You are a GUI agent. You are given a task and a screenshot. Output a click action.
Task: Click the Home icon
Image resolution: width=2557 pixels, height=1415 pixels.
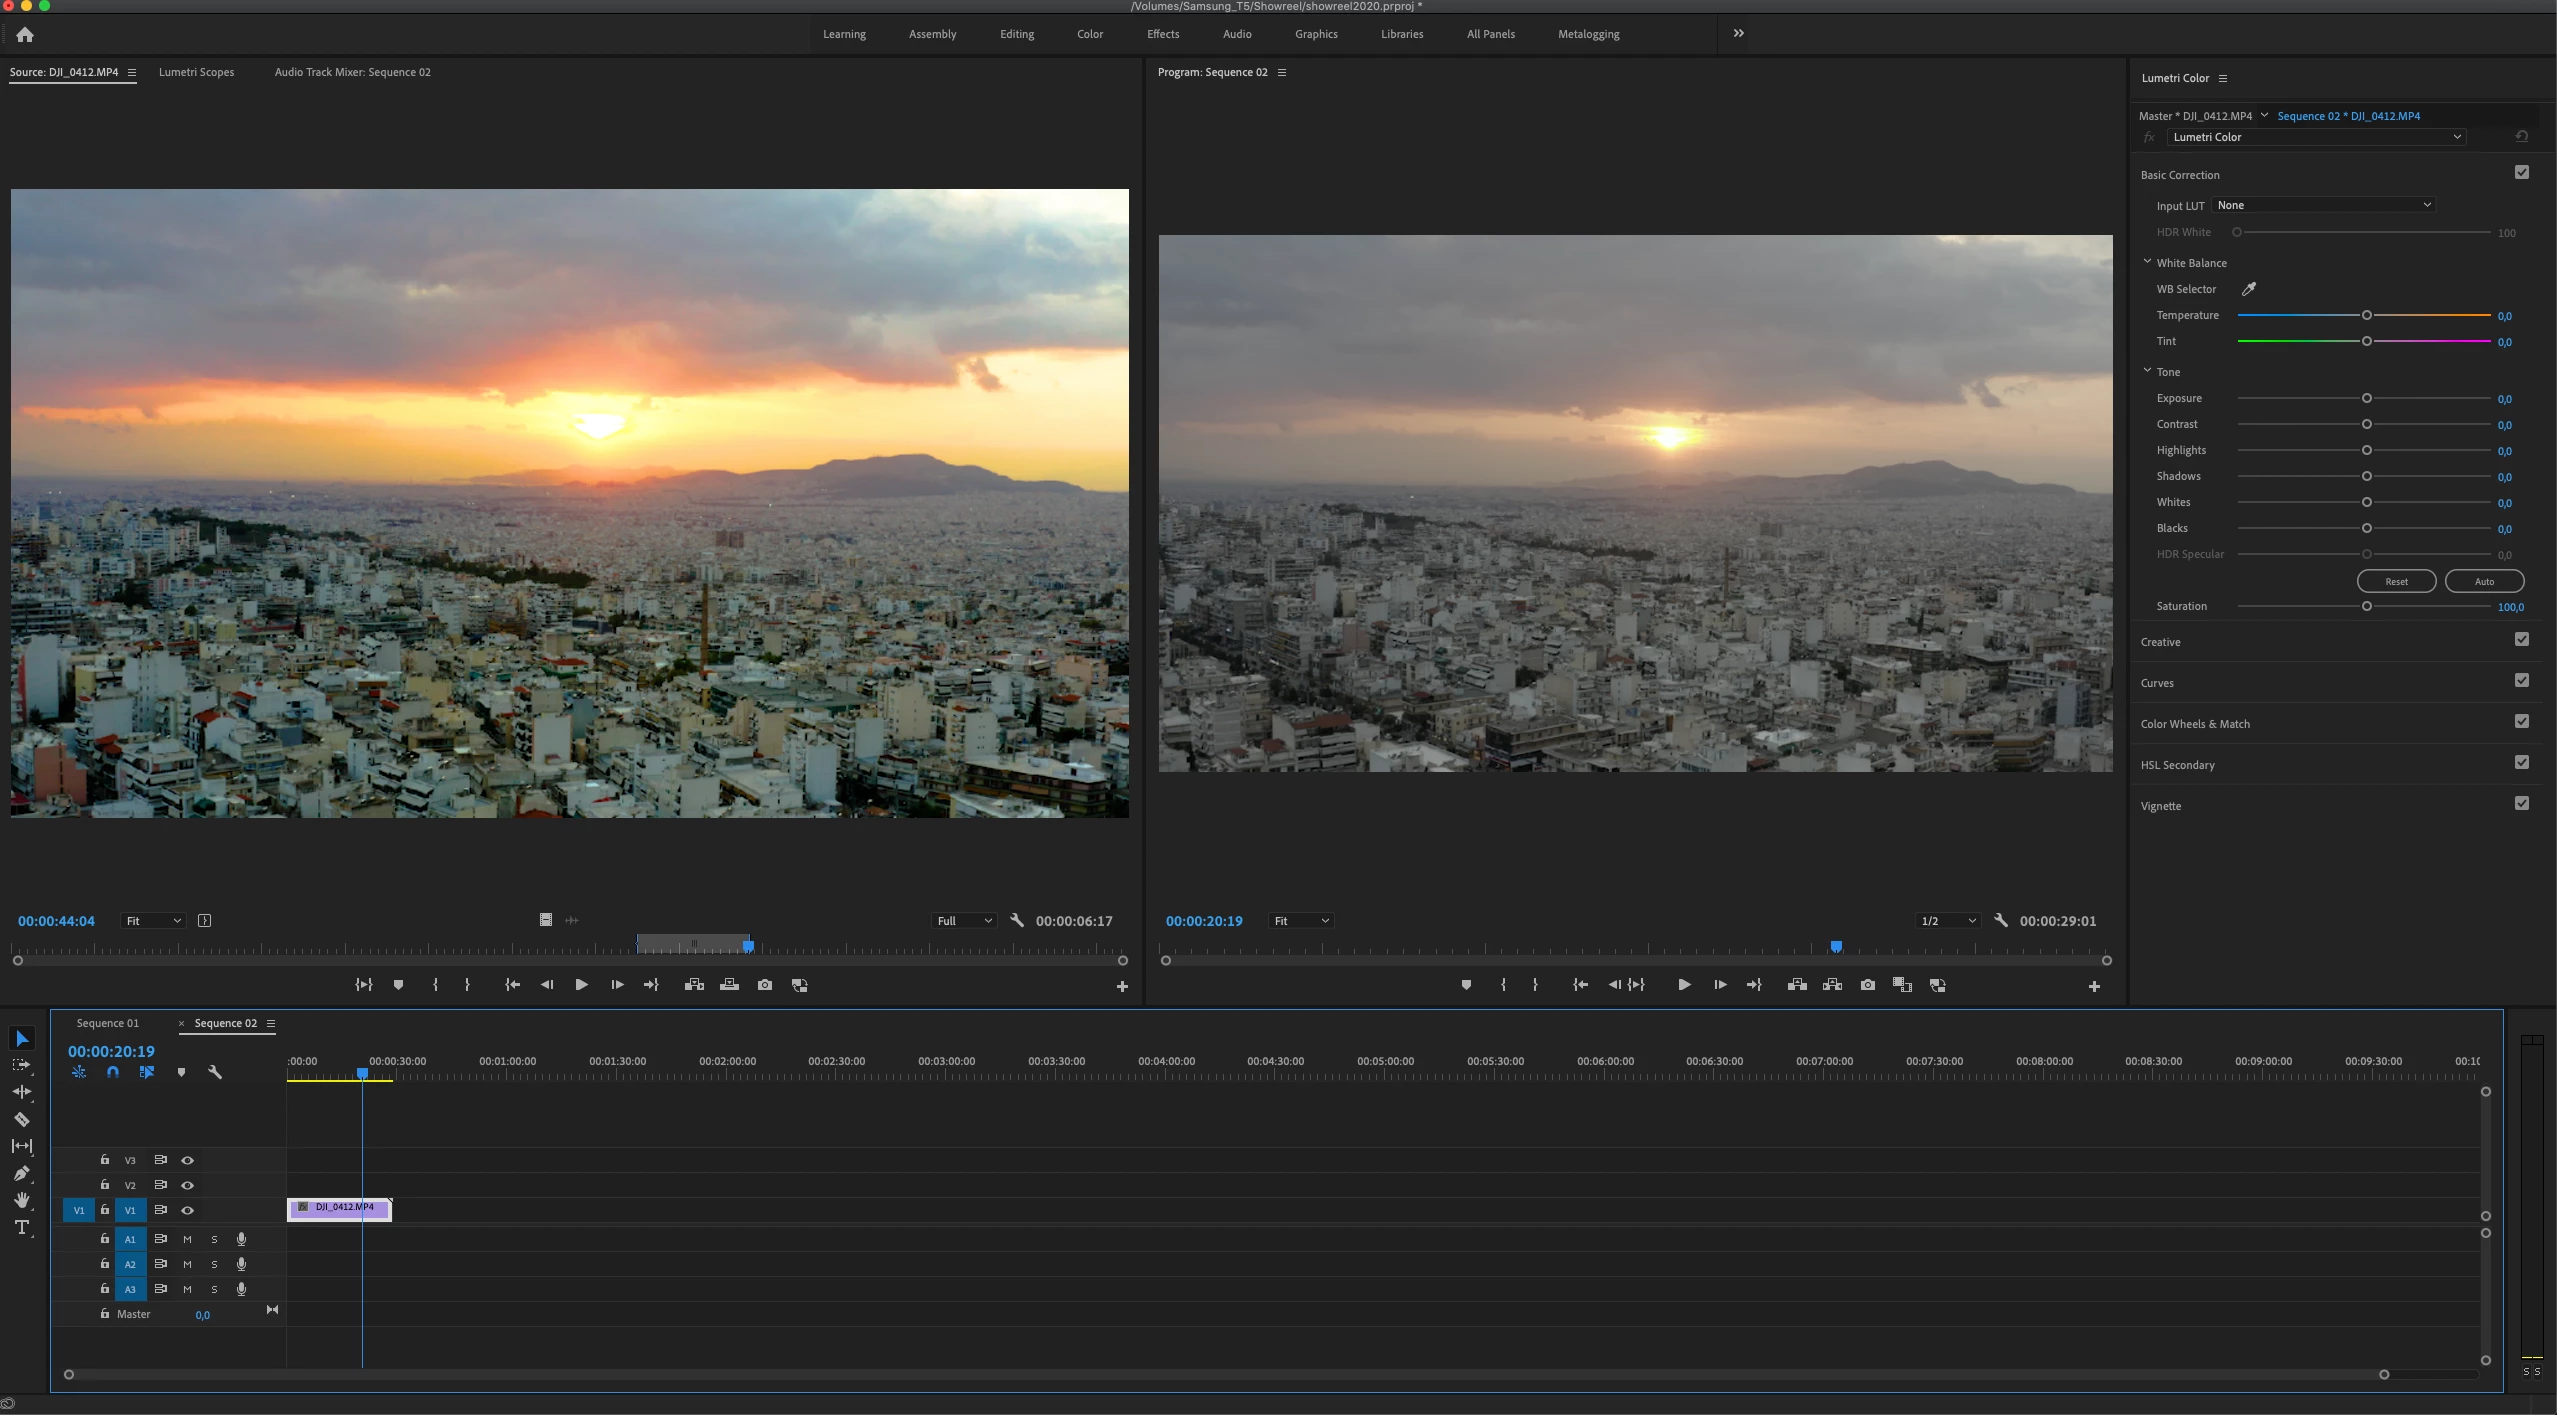pos(25,35)
